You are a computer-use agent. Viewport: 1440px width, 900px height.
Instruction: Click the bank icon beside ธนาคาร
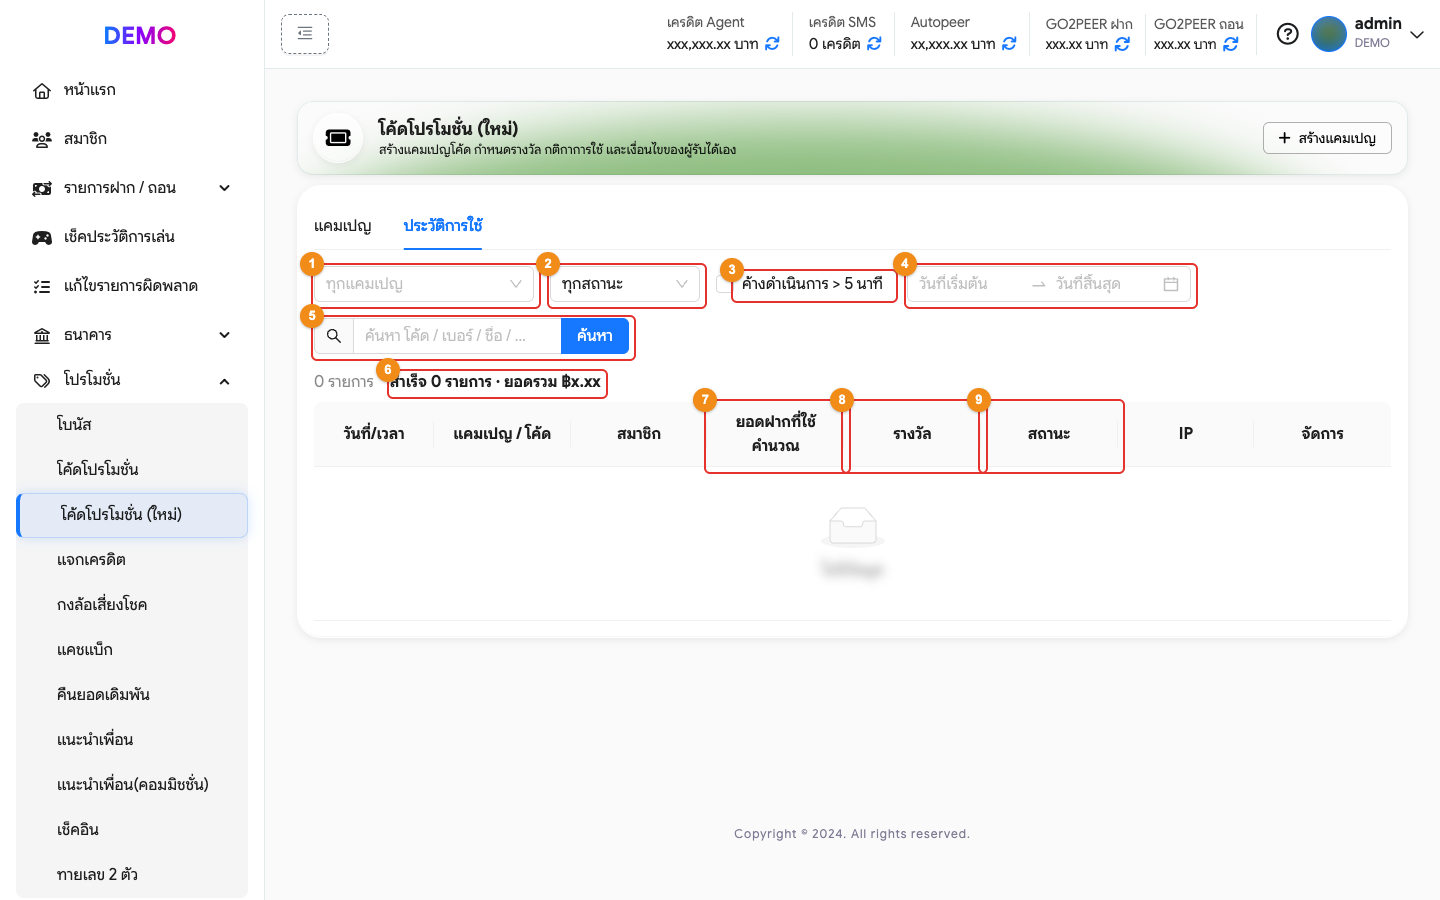(x=42, y=336)
